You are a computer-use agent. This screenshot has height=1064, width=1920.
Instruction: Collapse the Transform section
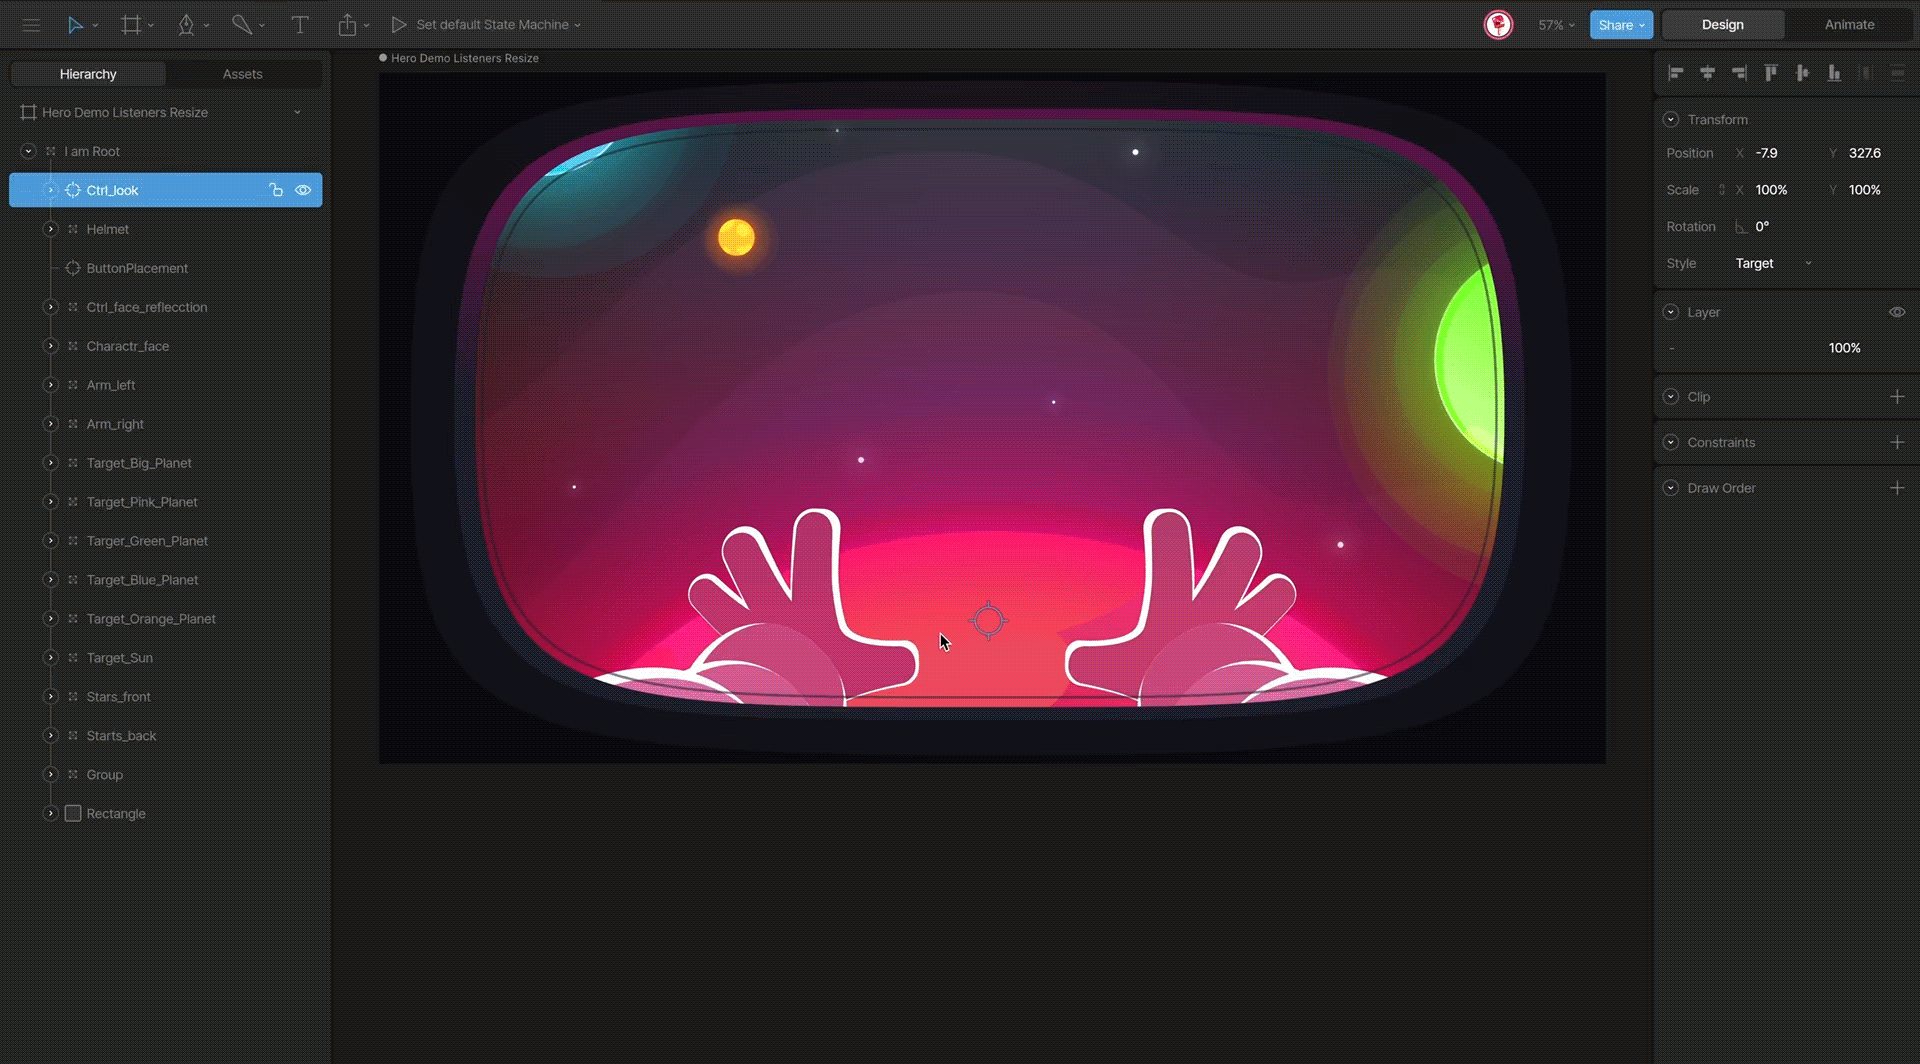pos(1670,119)
